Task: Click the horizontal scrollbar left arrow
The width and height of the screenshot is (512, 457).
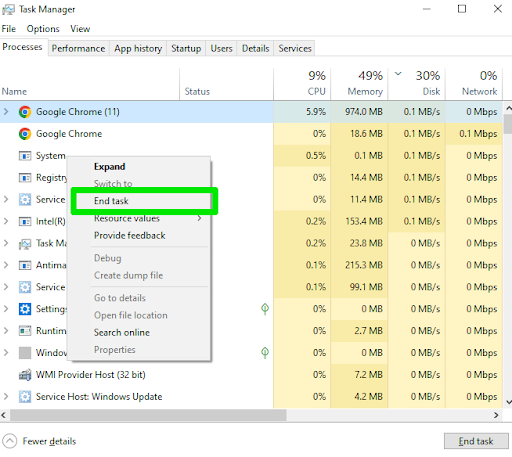Action: pos(4,415)
